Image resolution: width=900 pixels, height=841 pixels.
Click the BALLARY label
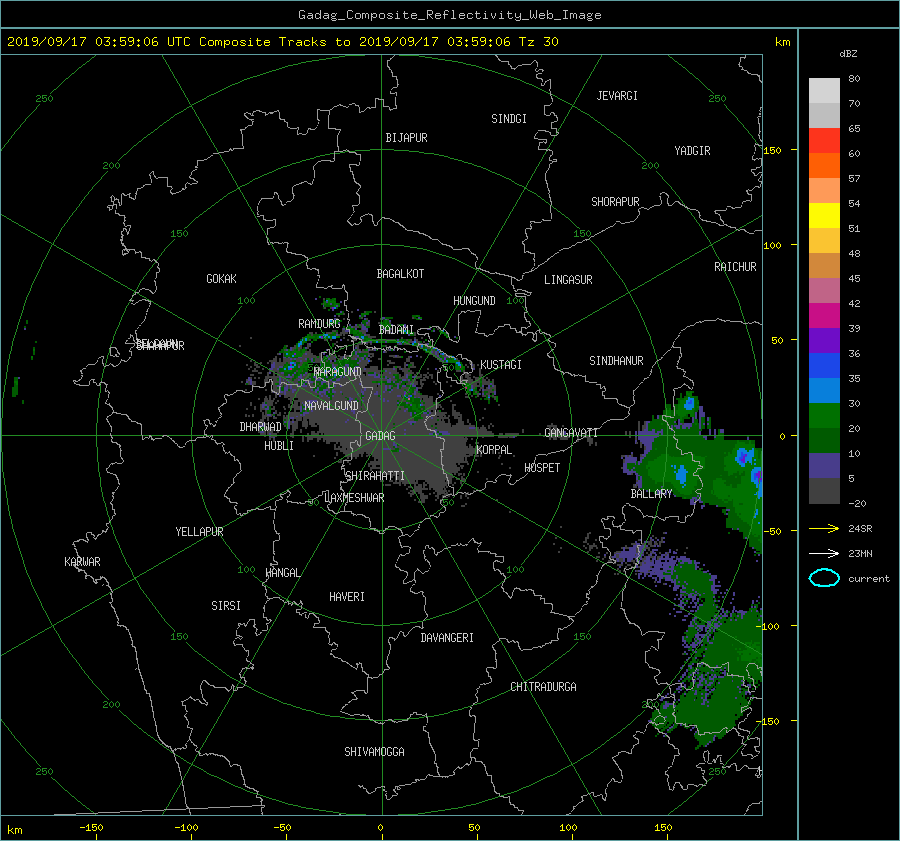click(651, 494)
